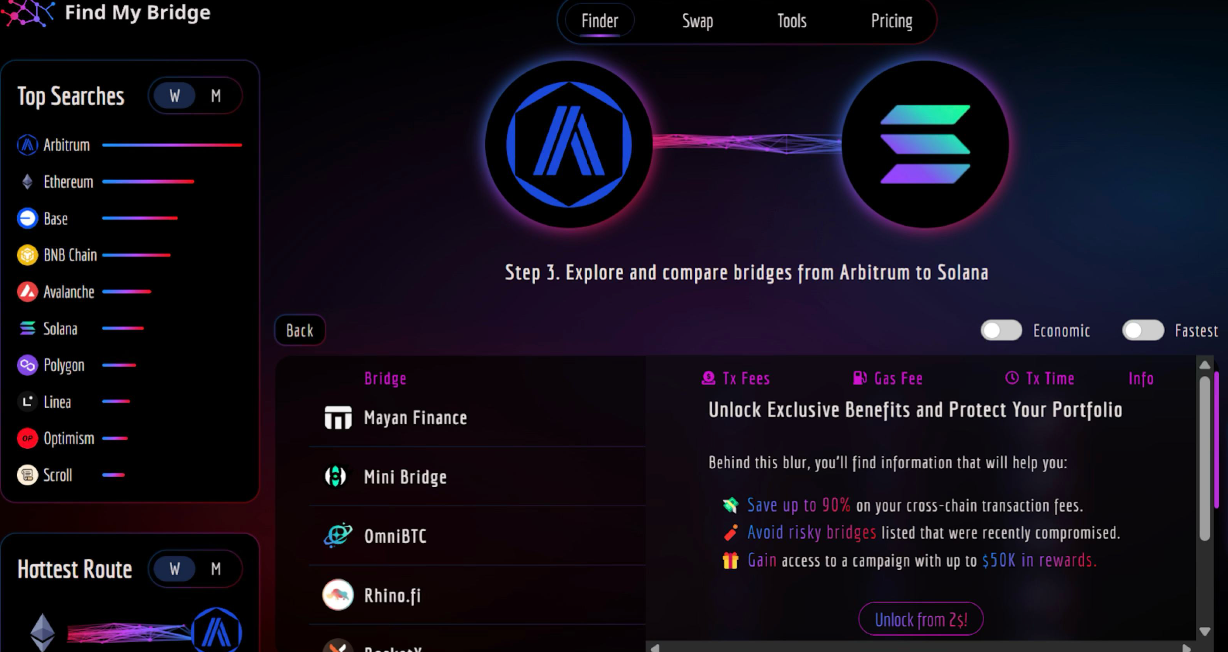Enable the Economic toggle

[1001, 331]
